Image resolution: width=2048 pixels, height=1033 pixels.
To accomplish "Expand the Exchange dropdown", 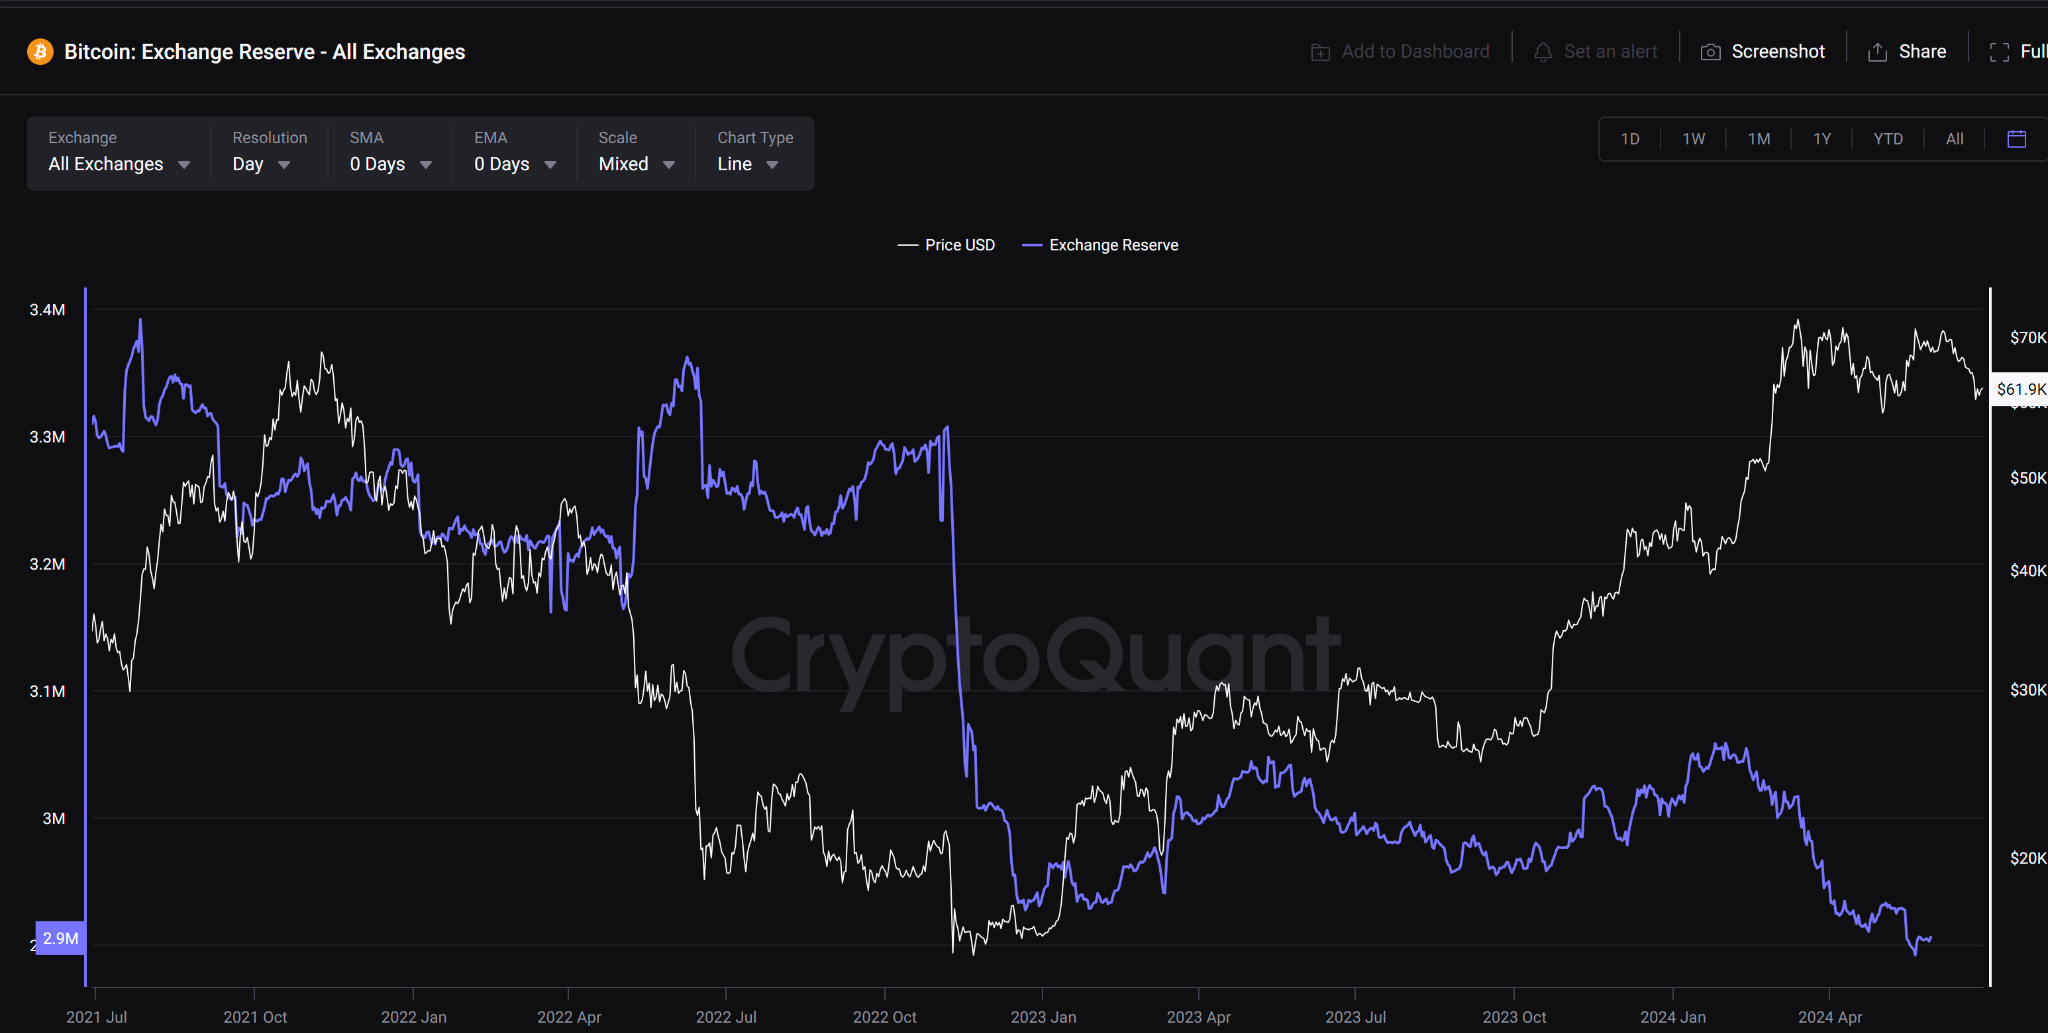I will pyautogui.click(x=119, y=164).
